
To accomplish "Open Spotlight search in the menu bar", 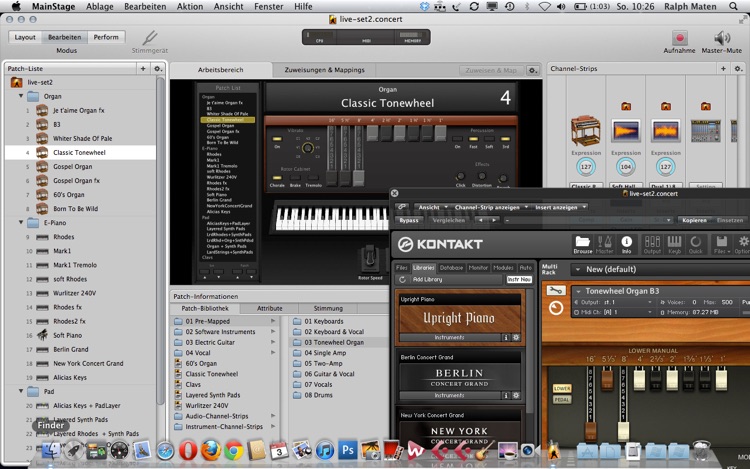I will tap(733, 6).
